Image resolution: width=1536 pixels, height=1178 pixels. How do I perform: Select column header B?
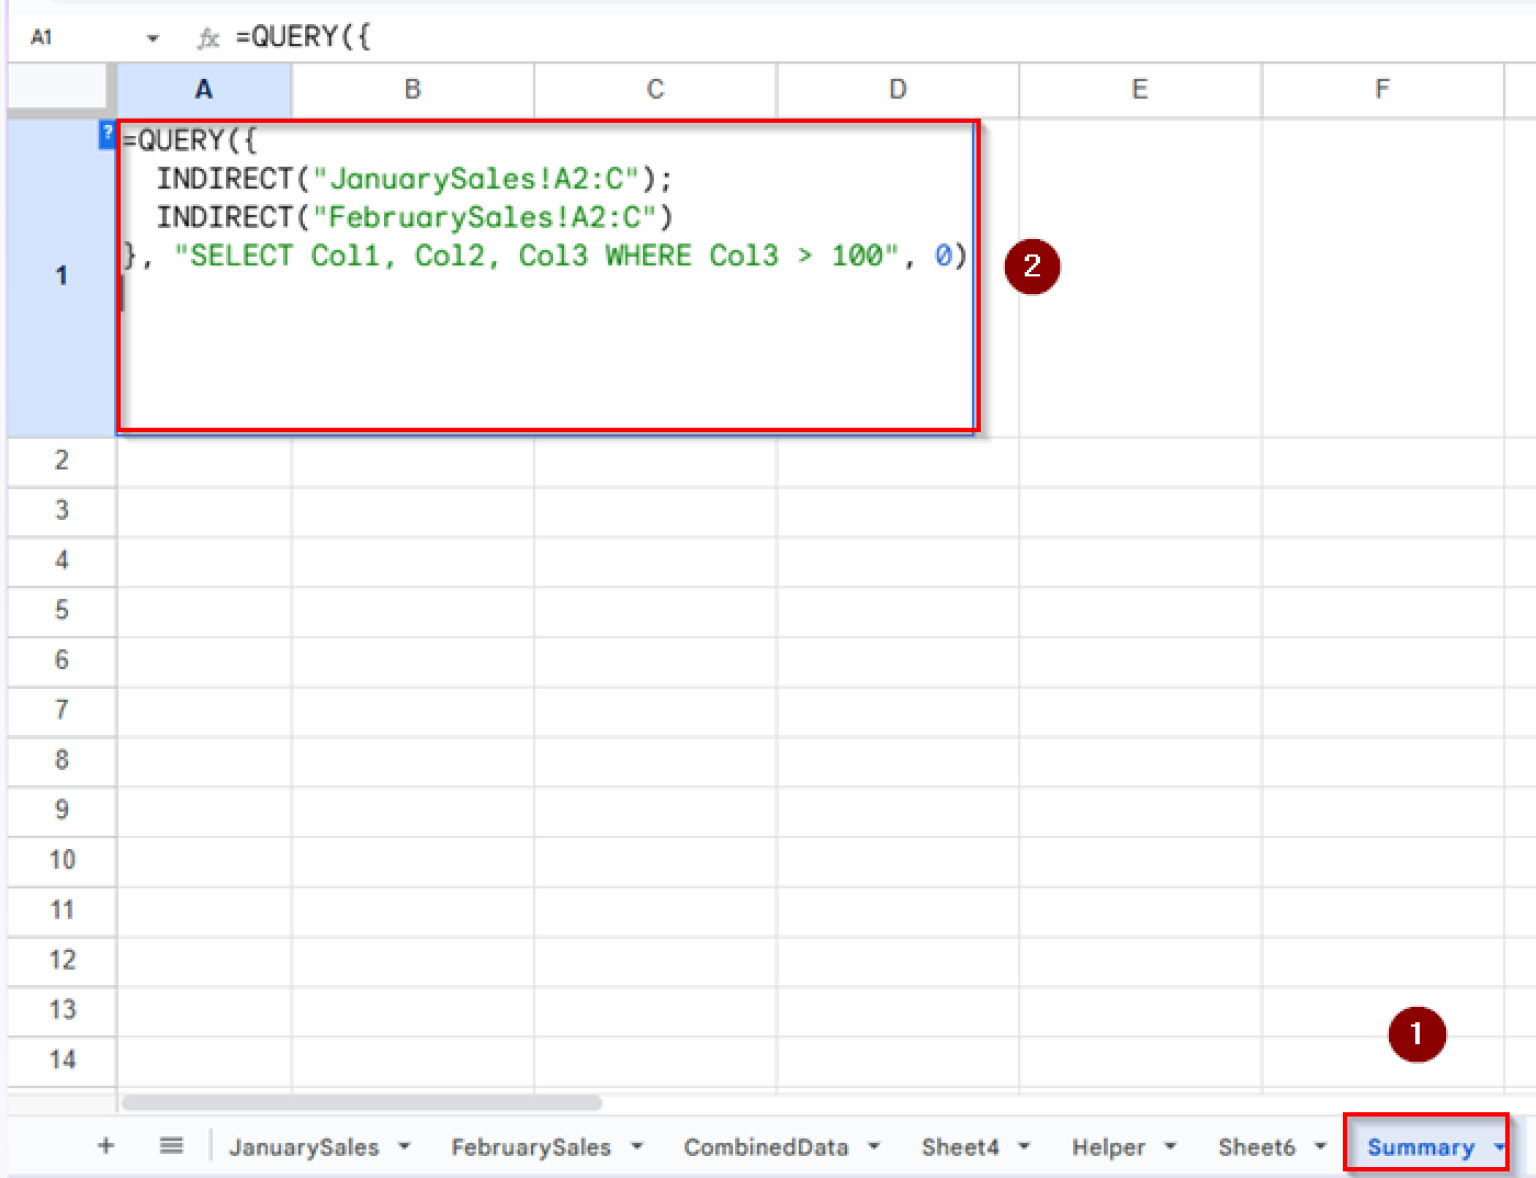pos(412,89)
